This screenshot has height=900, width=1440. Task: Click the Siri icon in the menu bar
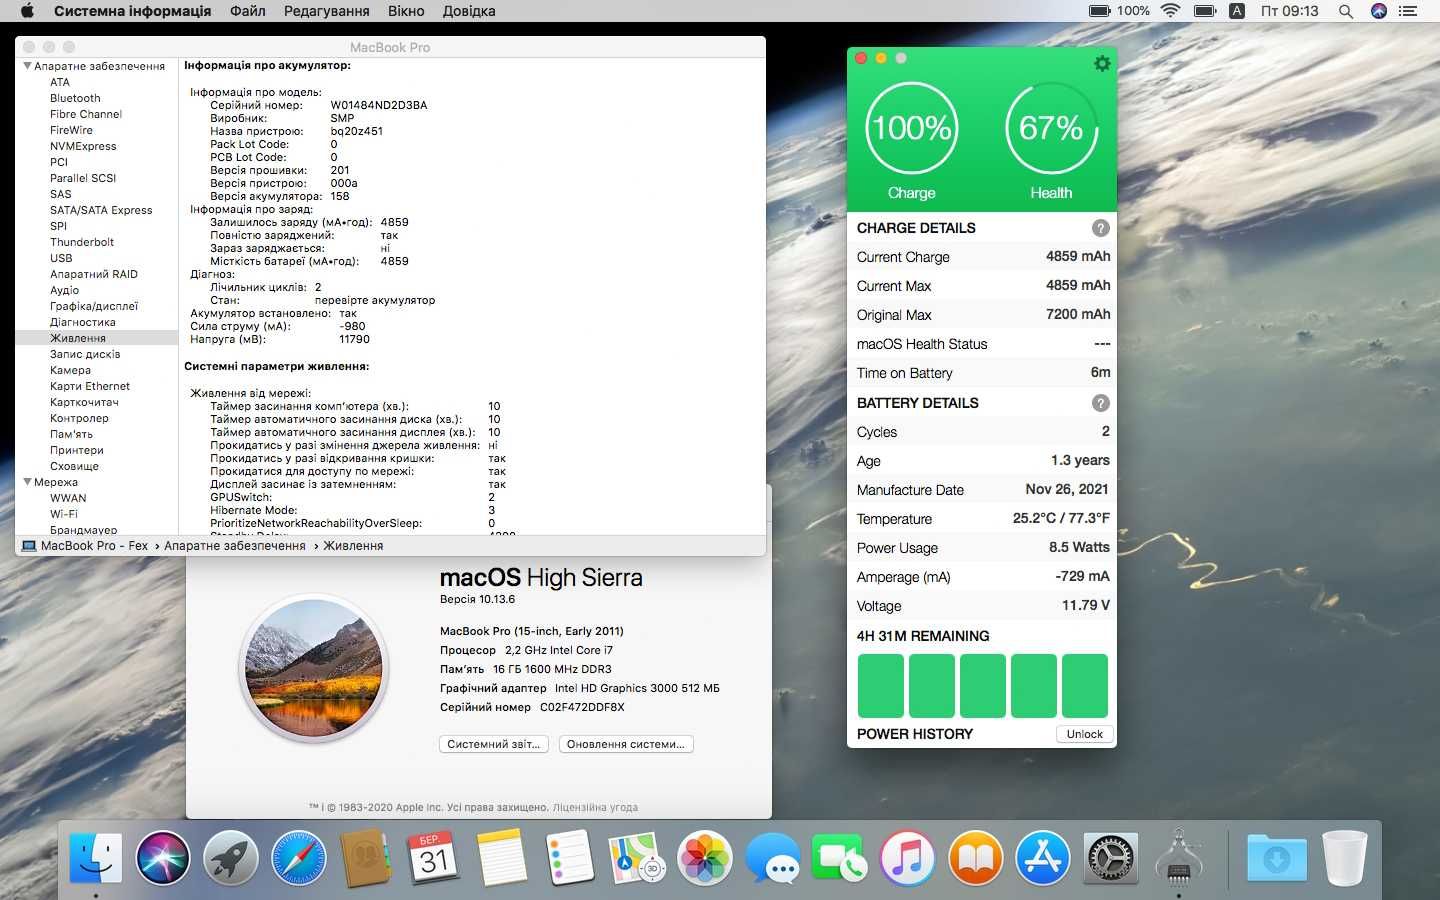pos(1378,11)
